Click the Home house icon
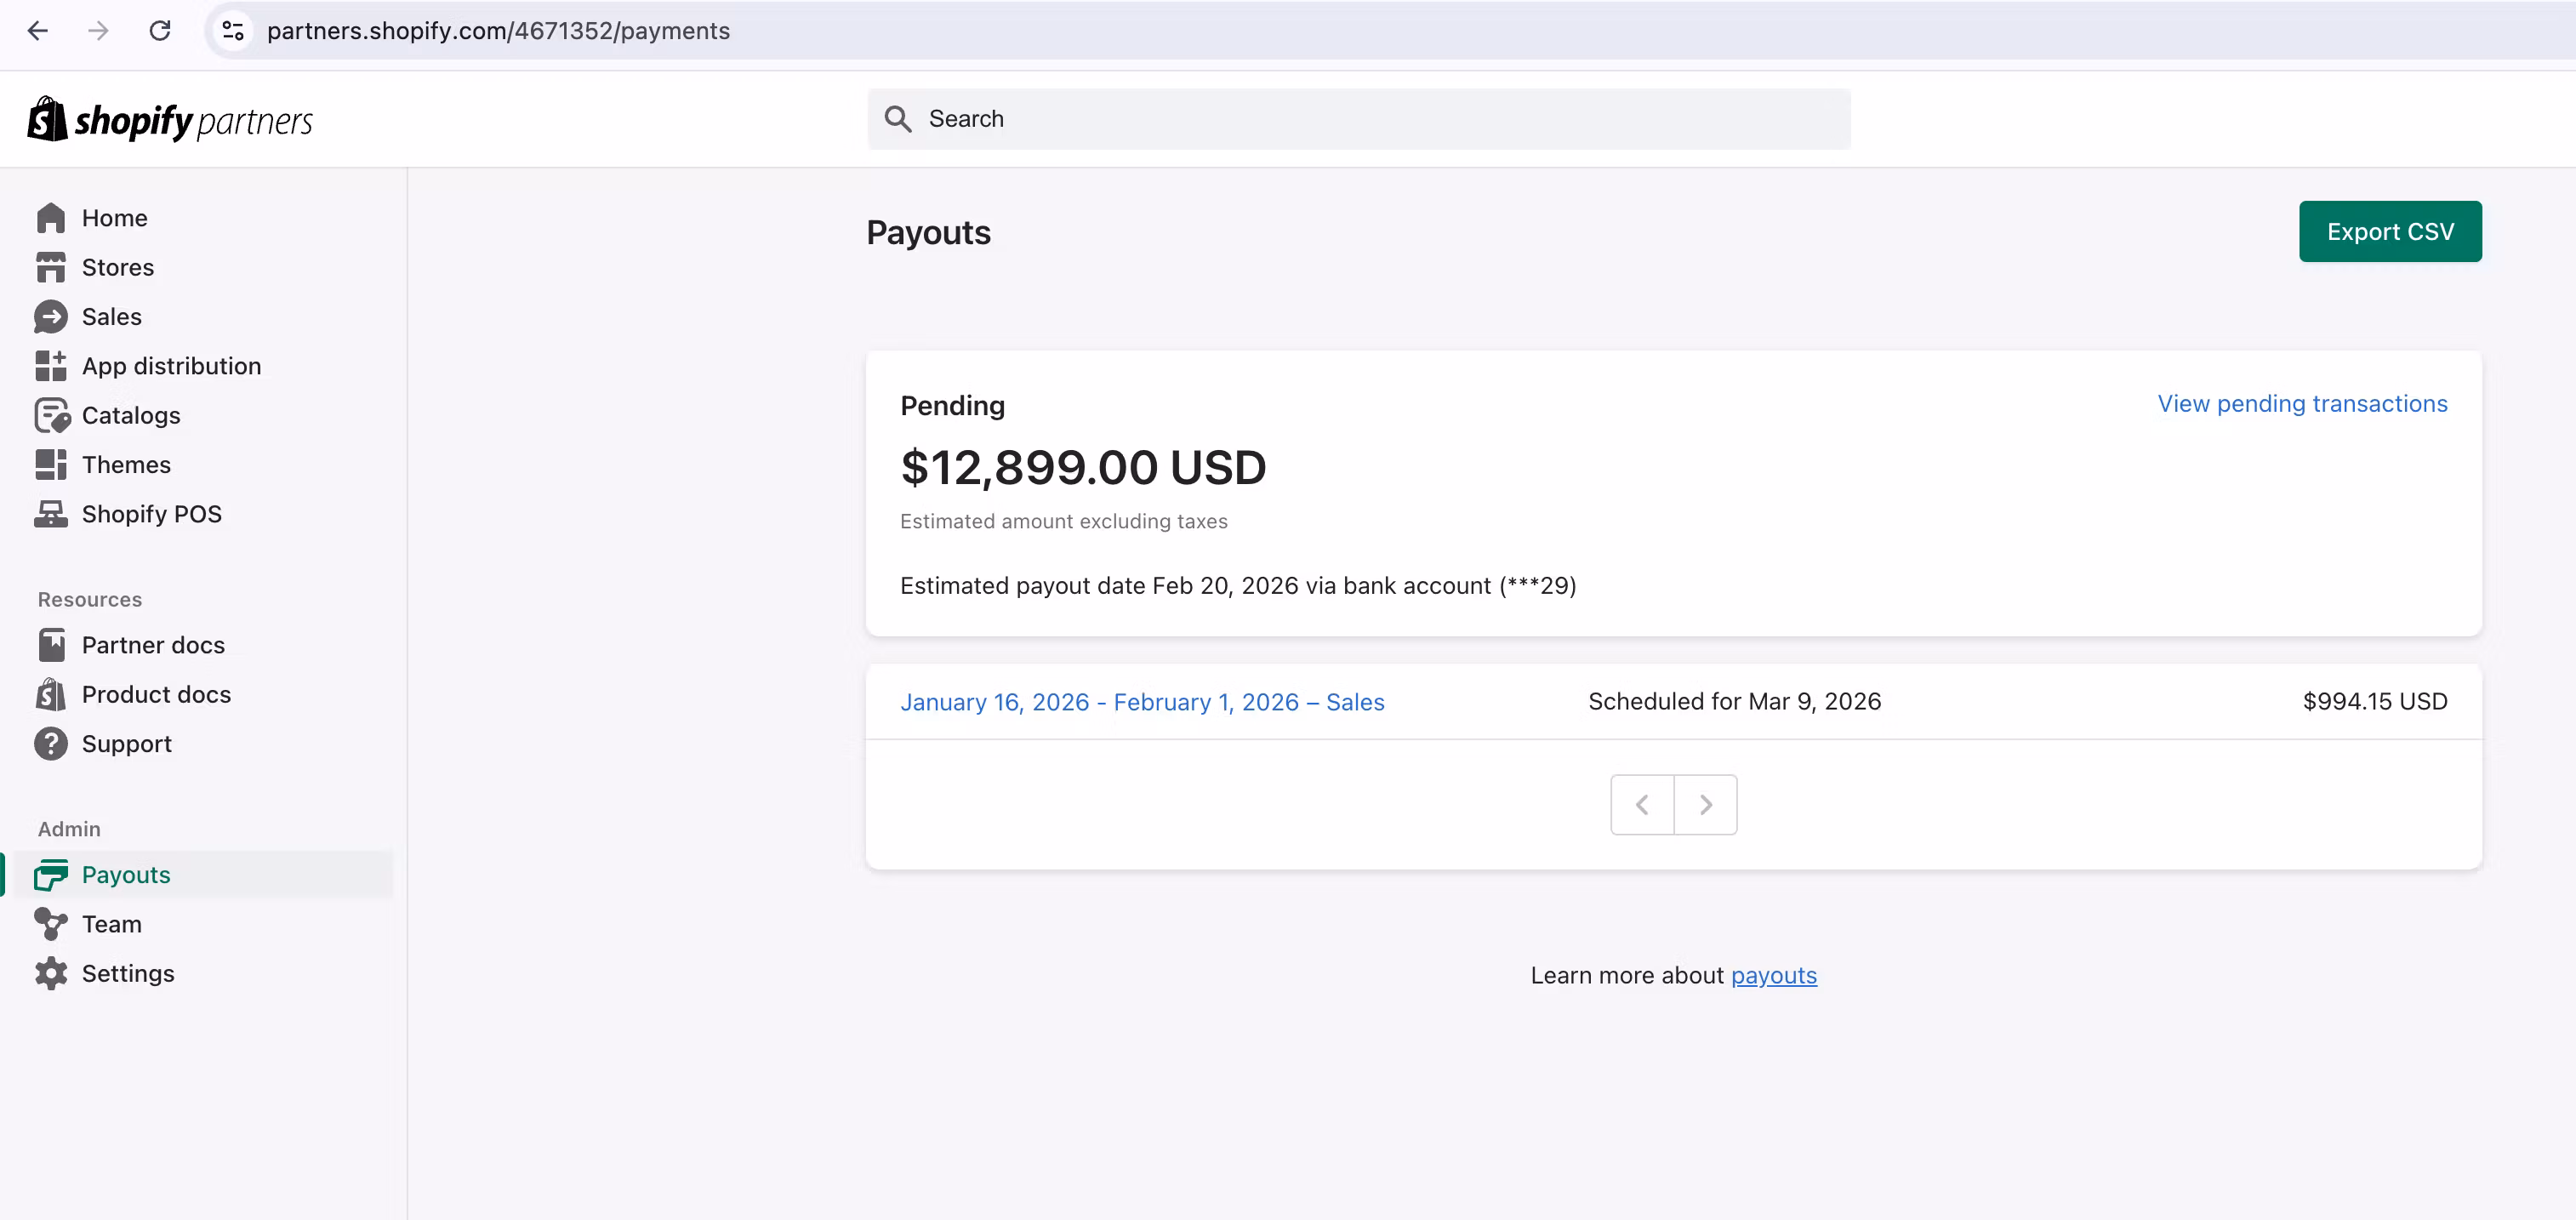 [x=51, y=218]
